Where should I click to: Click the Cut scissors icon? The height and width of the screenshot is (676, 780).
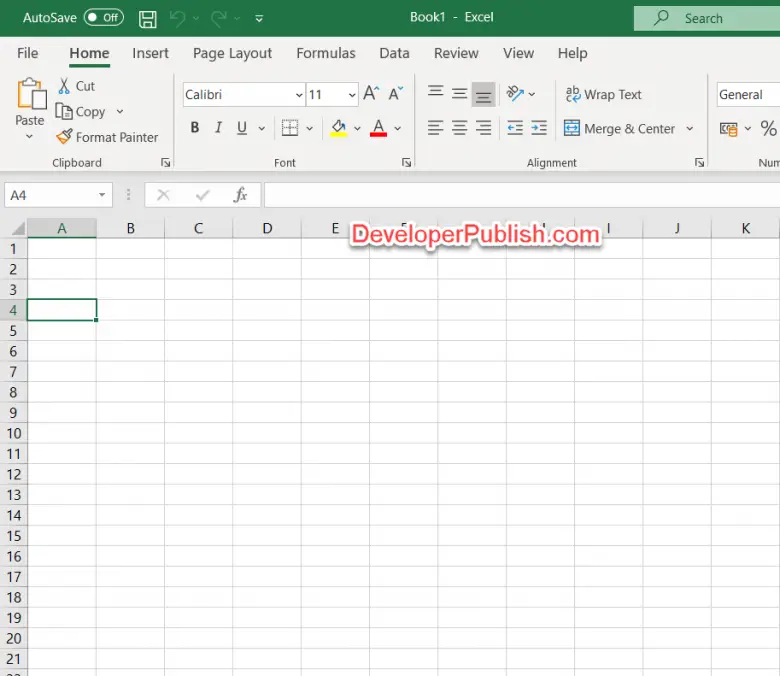pos(64,86)
